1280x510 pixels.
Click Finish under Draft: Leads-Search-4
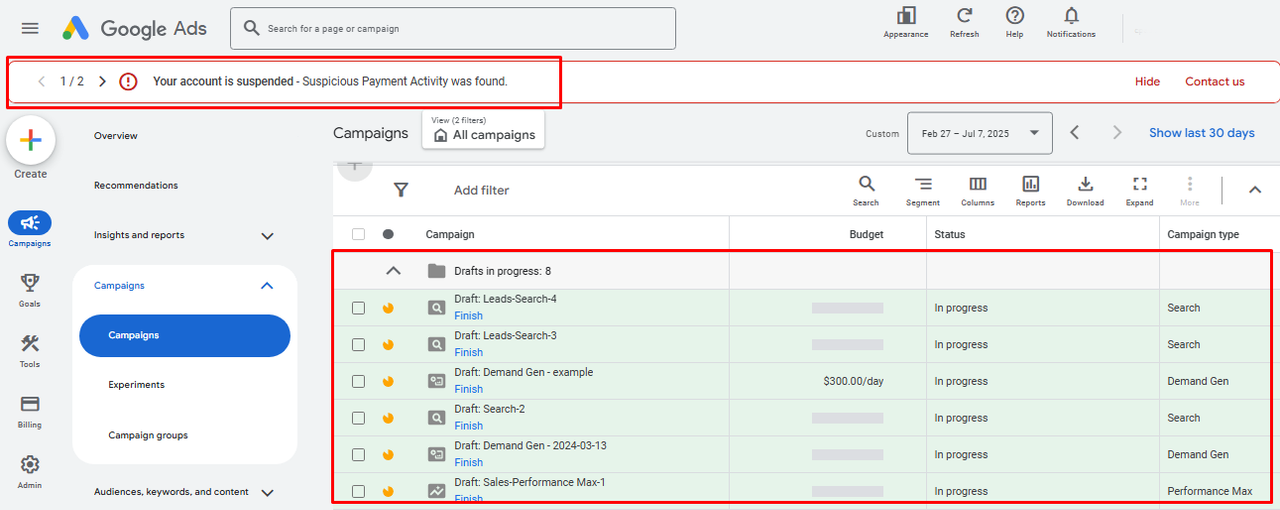[x=468, y=316]
